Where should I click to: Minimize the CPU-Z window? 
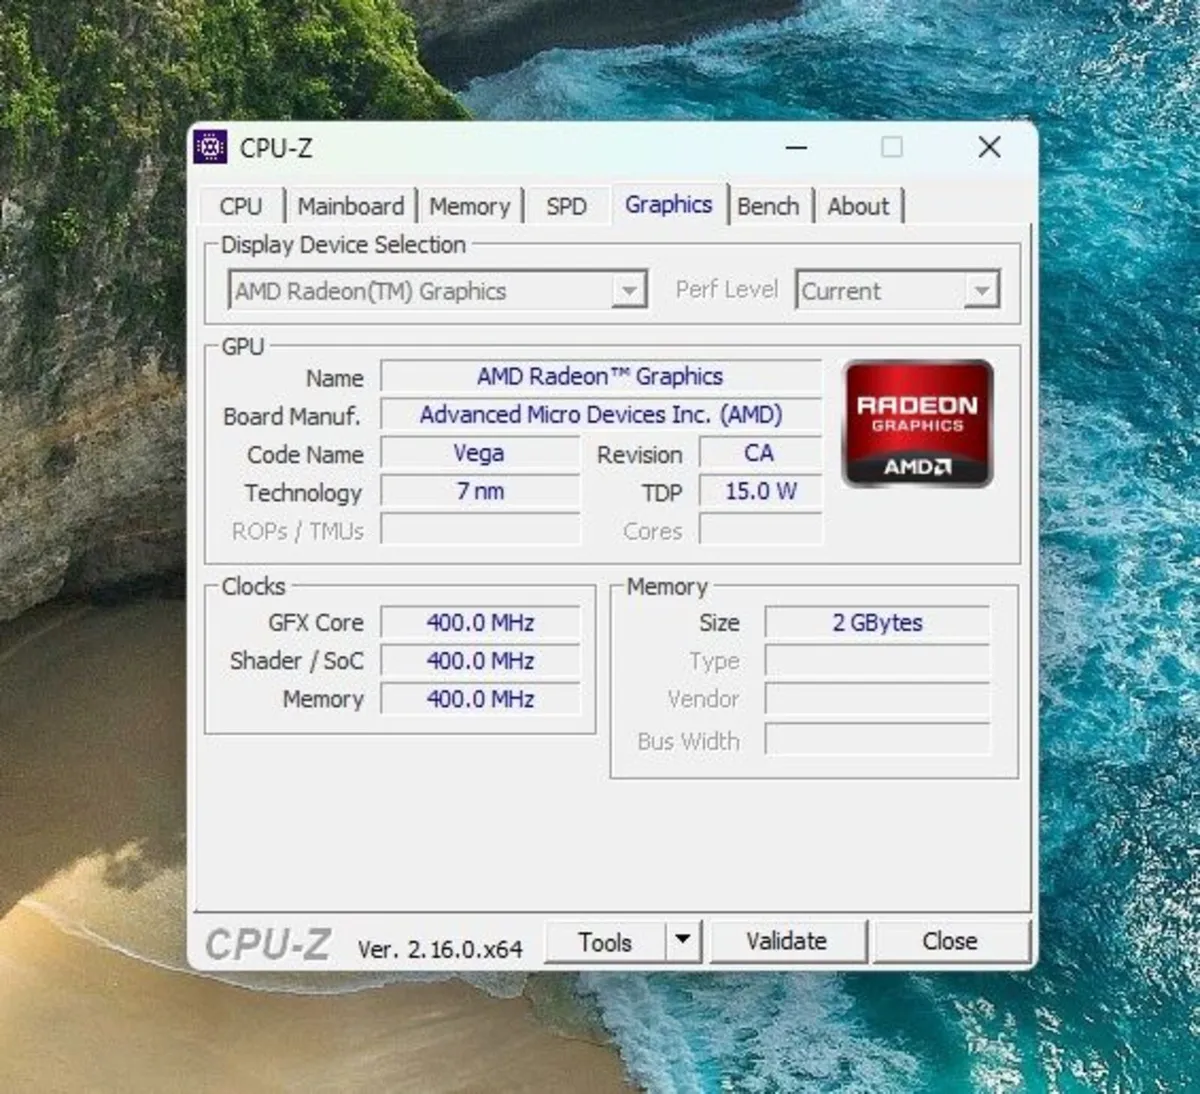796,148
